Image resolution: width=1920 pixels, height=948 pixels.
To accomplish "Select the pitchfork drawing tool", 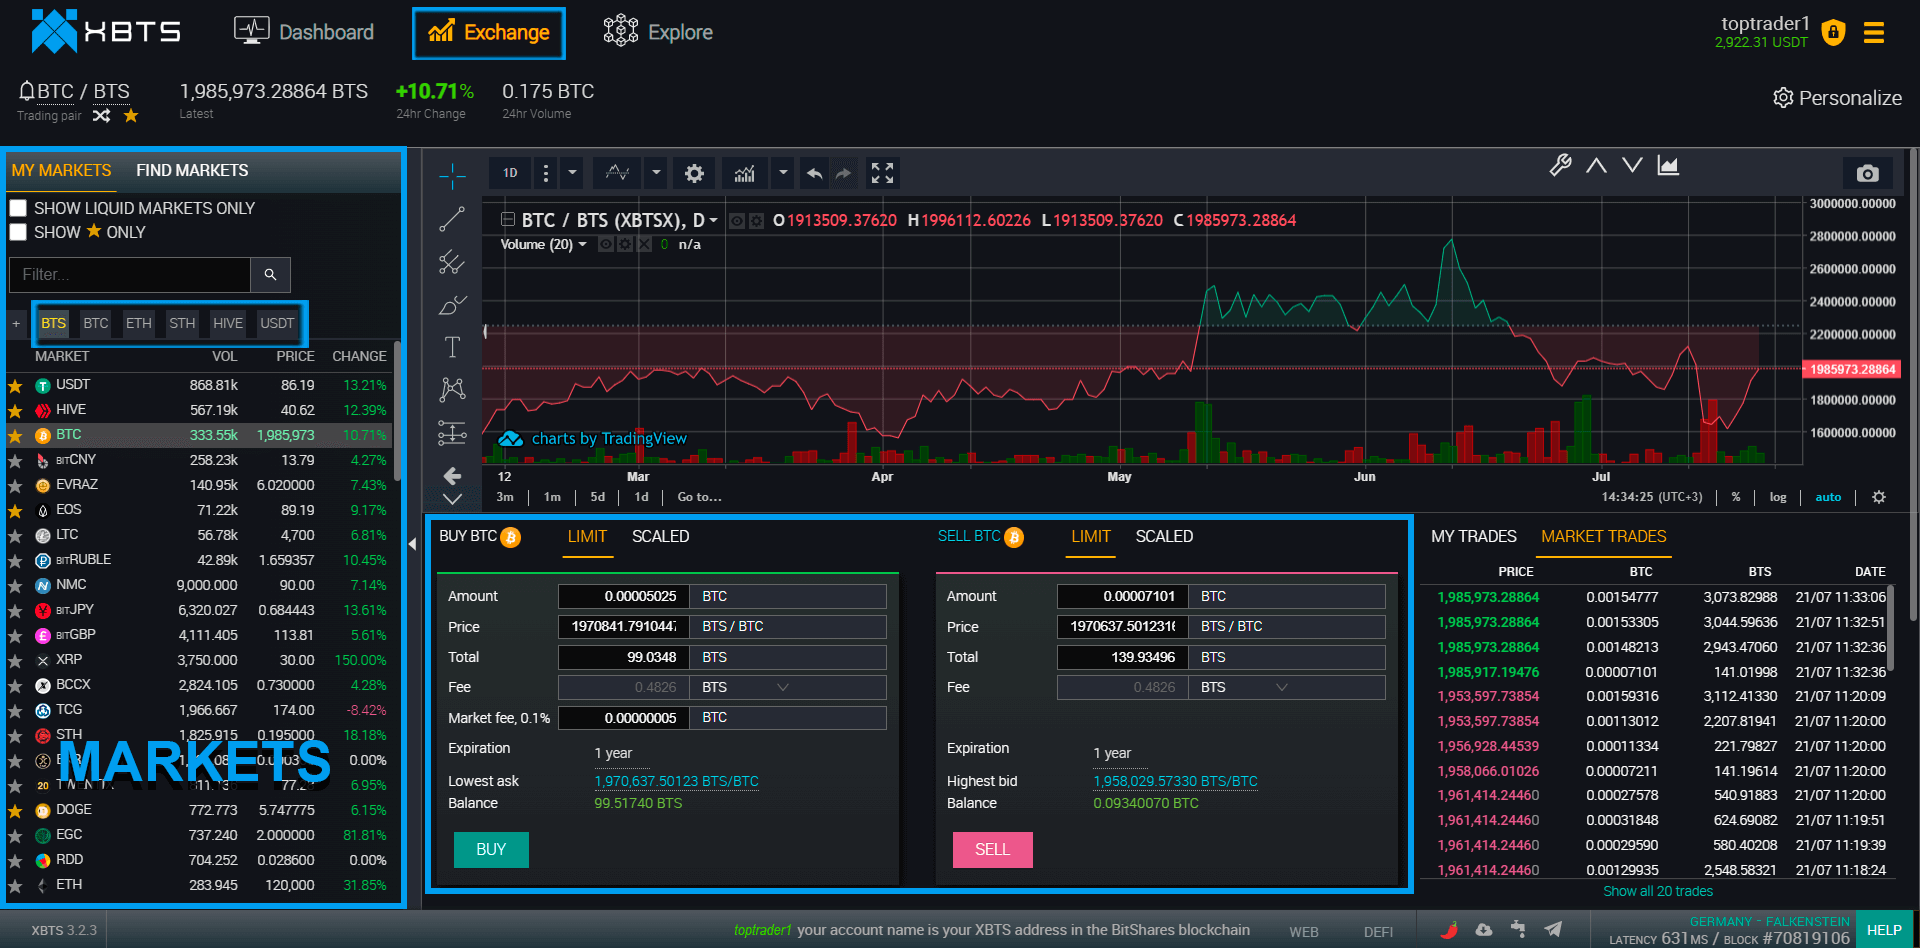I will [x=452, y=262].
